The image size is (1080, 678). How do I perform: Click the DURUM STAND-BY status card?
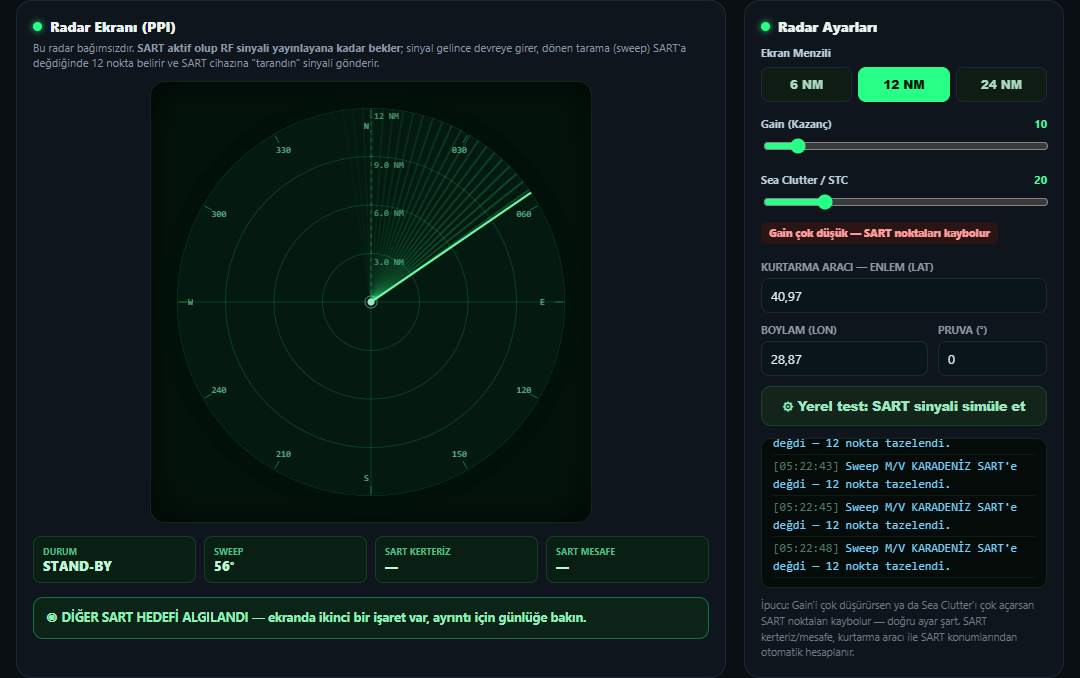point(114,559)
